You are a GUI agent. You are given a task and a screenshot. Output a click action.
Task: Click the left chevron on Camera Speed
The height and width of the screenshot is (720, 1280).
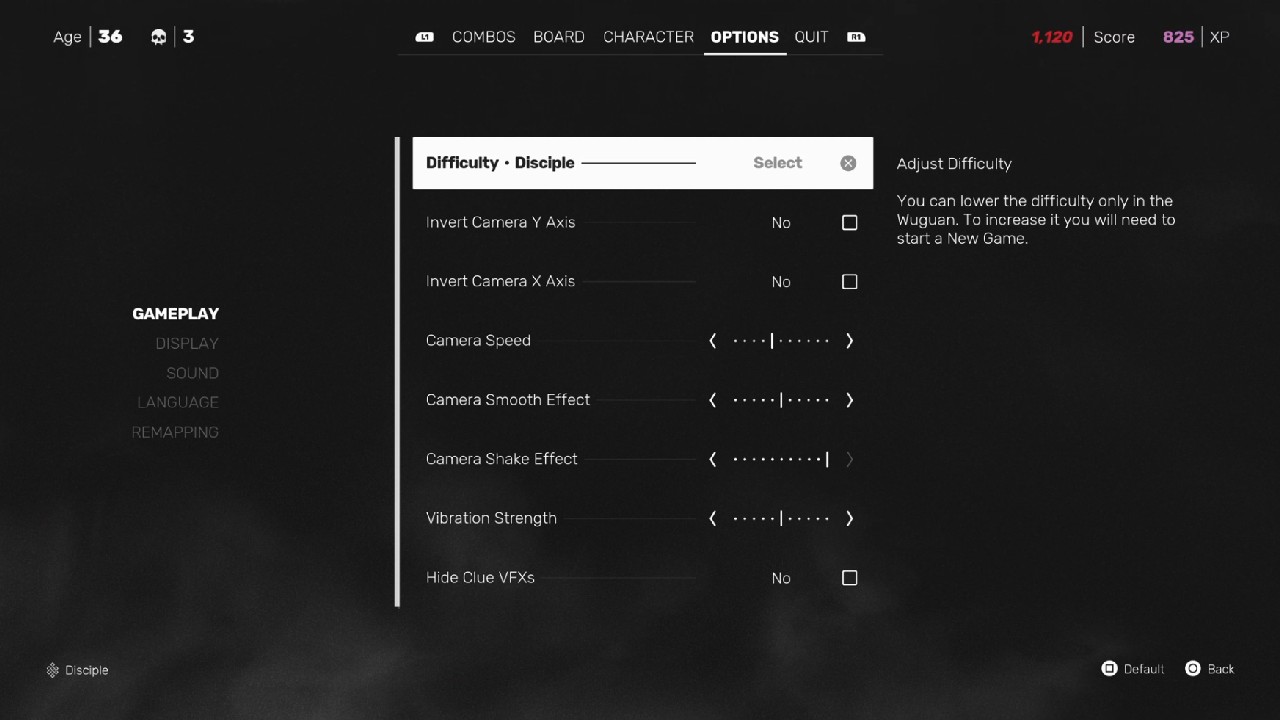[x=712, y=340]
